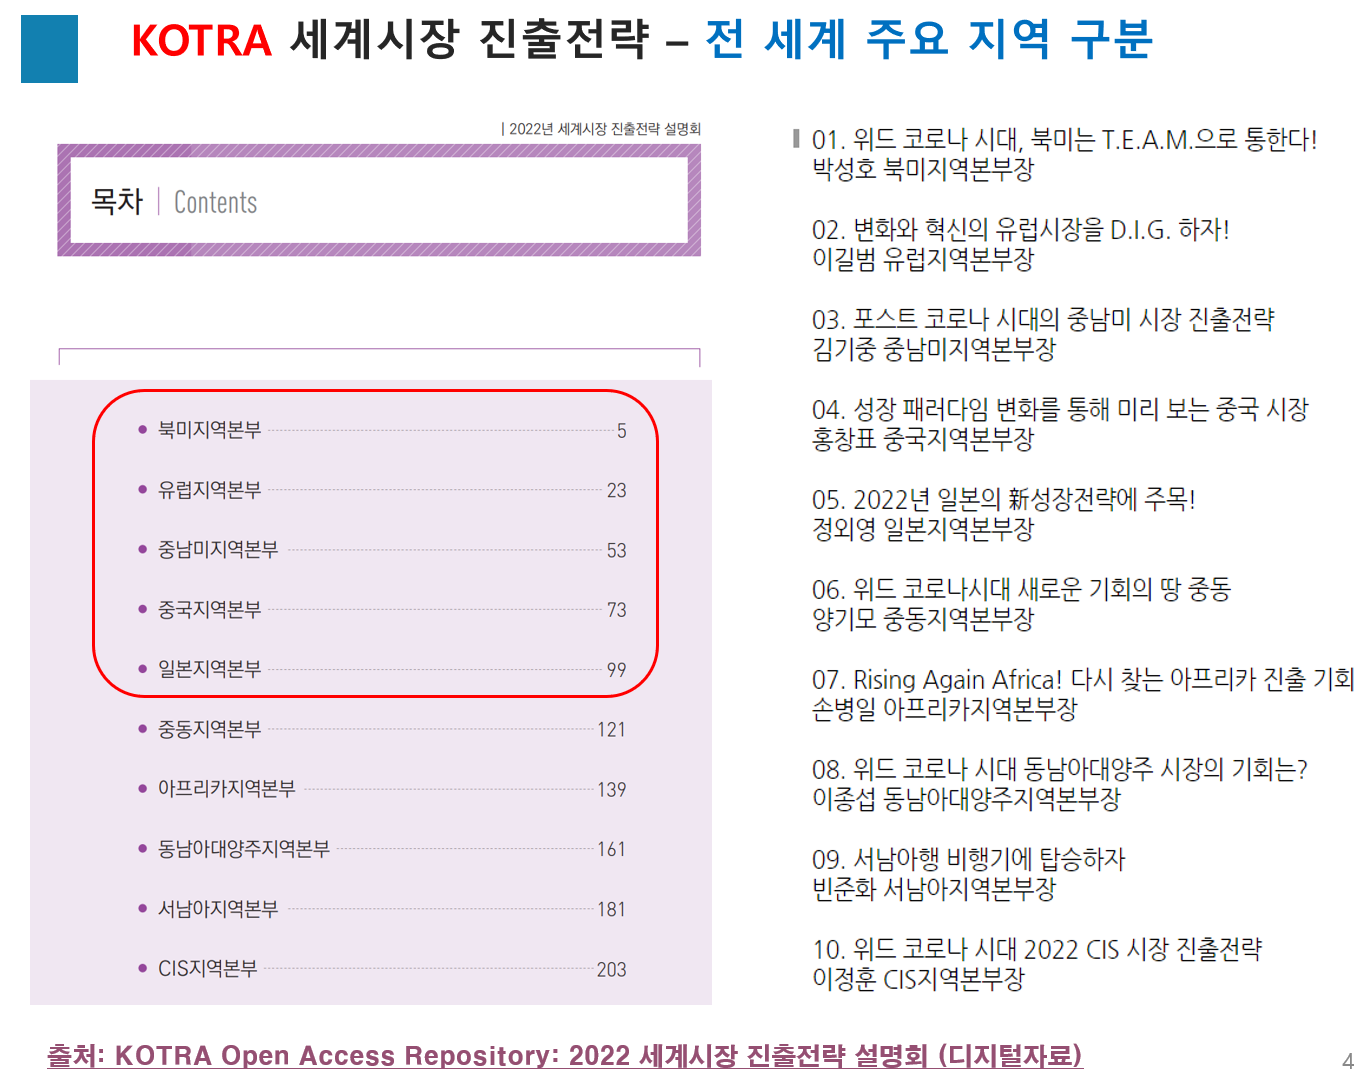
Task: Click speaker name 홍창표 중국지역본부장
Action: [923, 439]
